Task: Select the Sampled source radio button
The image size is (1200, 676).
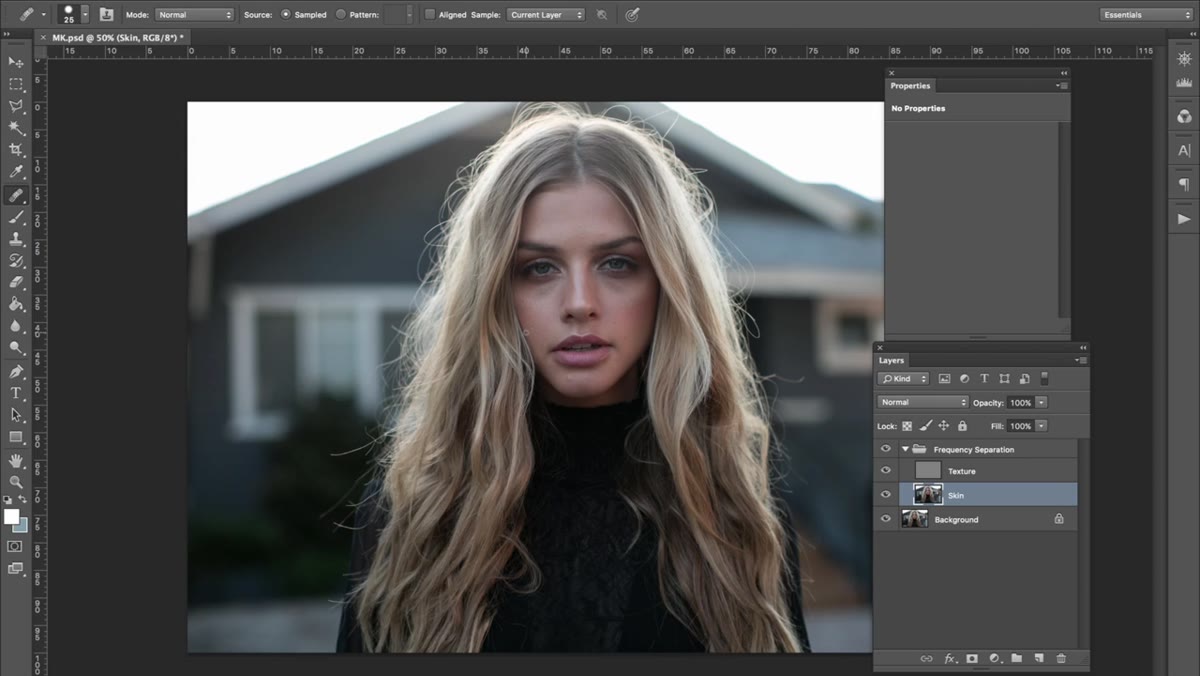Action: [286, 14]
